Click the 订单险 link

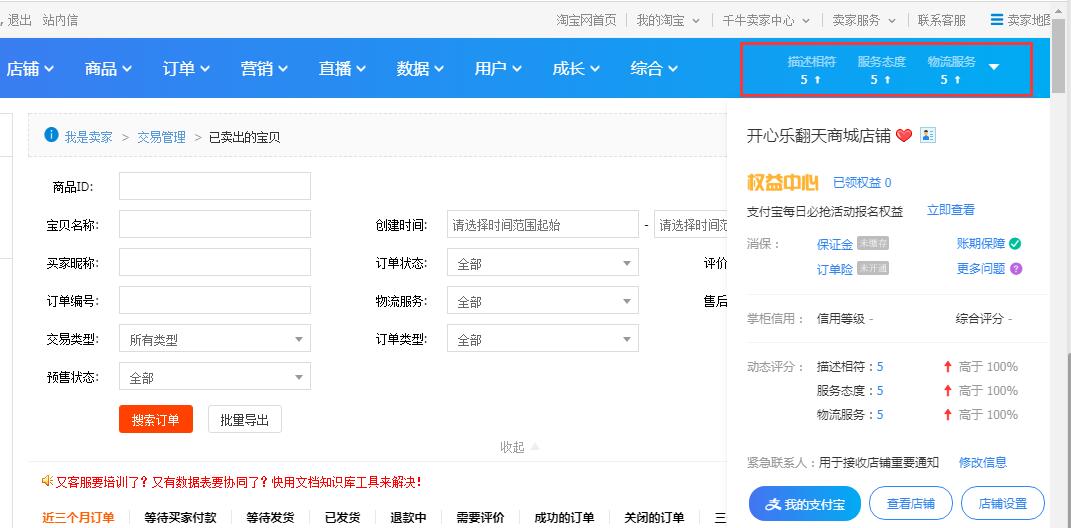[835, 269]
